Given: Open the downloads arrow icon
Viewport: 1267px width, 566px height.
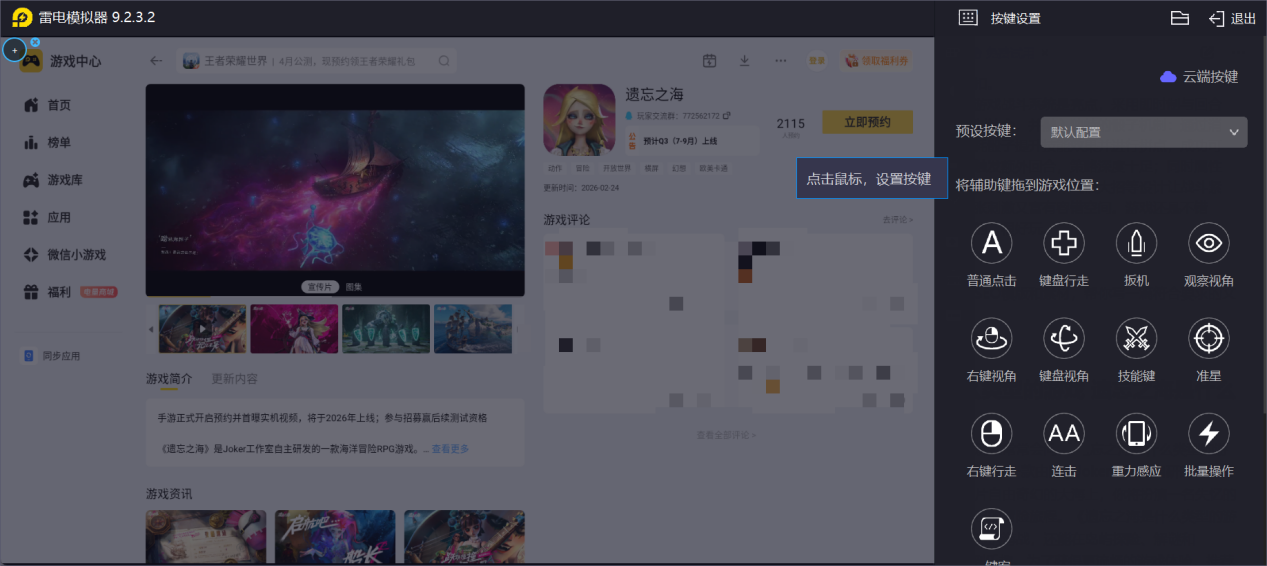Looking at the screenshot, I should coord(744,61).
